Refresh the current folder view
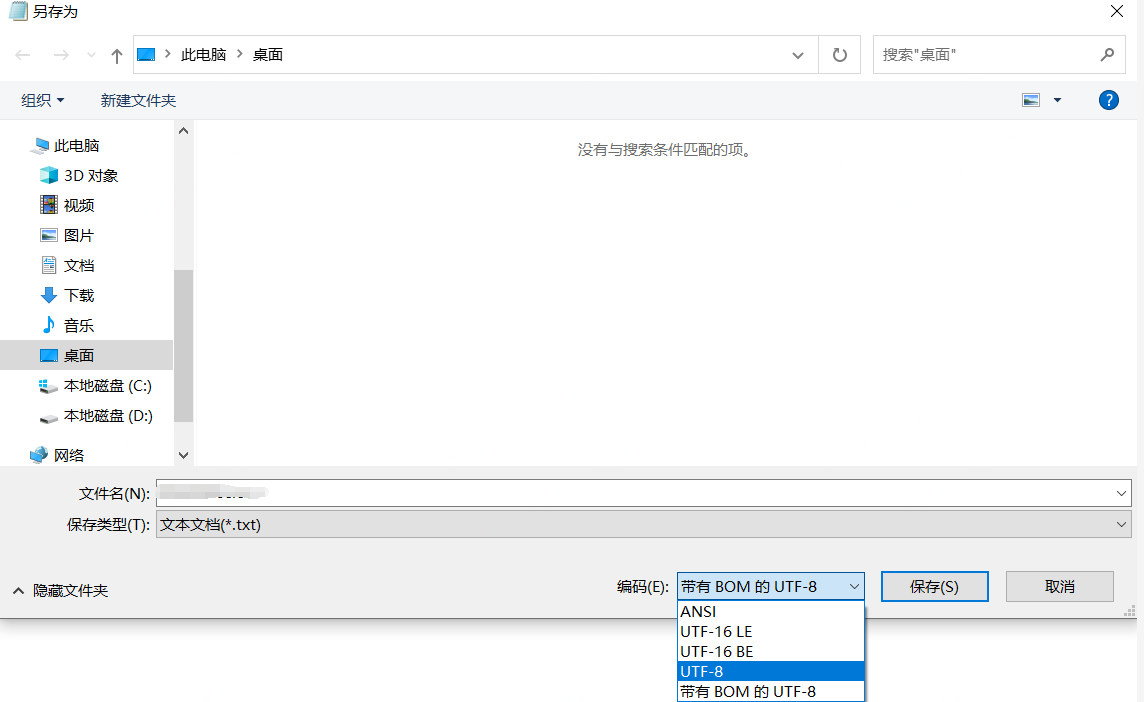The image size is (1144, 702). (x=840, y=55)
